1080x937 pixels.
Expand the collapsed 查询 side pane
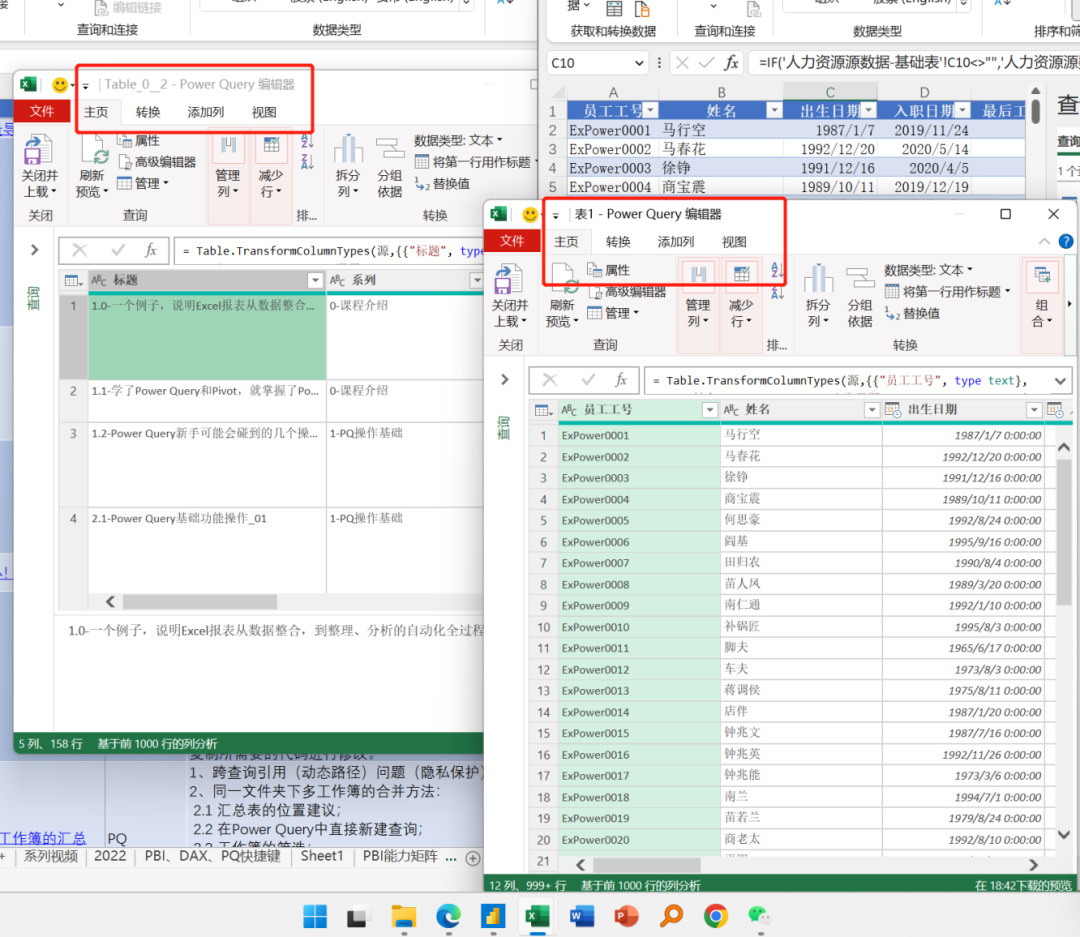[505, 380]
